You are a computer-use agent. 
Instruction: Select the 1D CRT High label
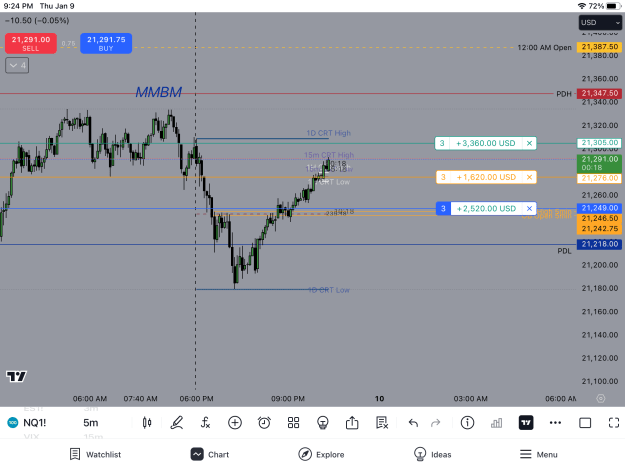(328, 133)
